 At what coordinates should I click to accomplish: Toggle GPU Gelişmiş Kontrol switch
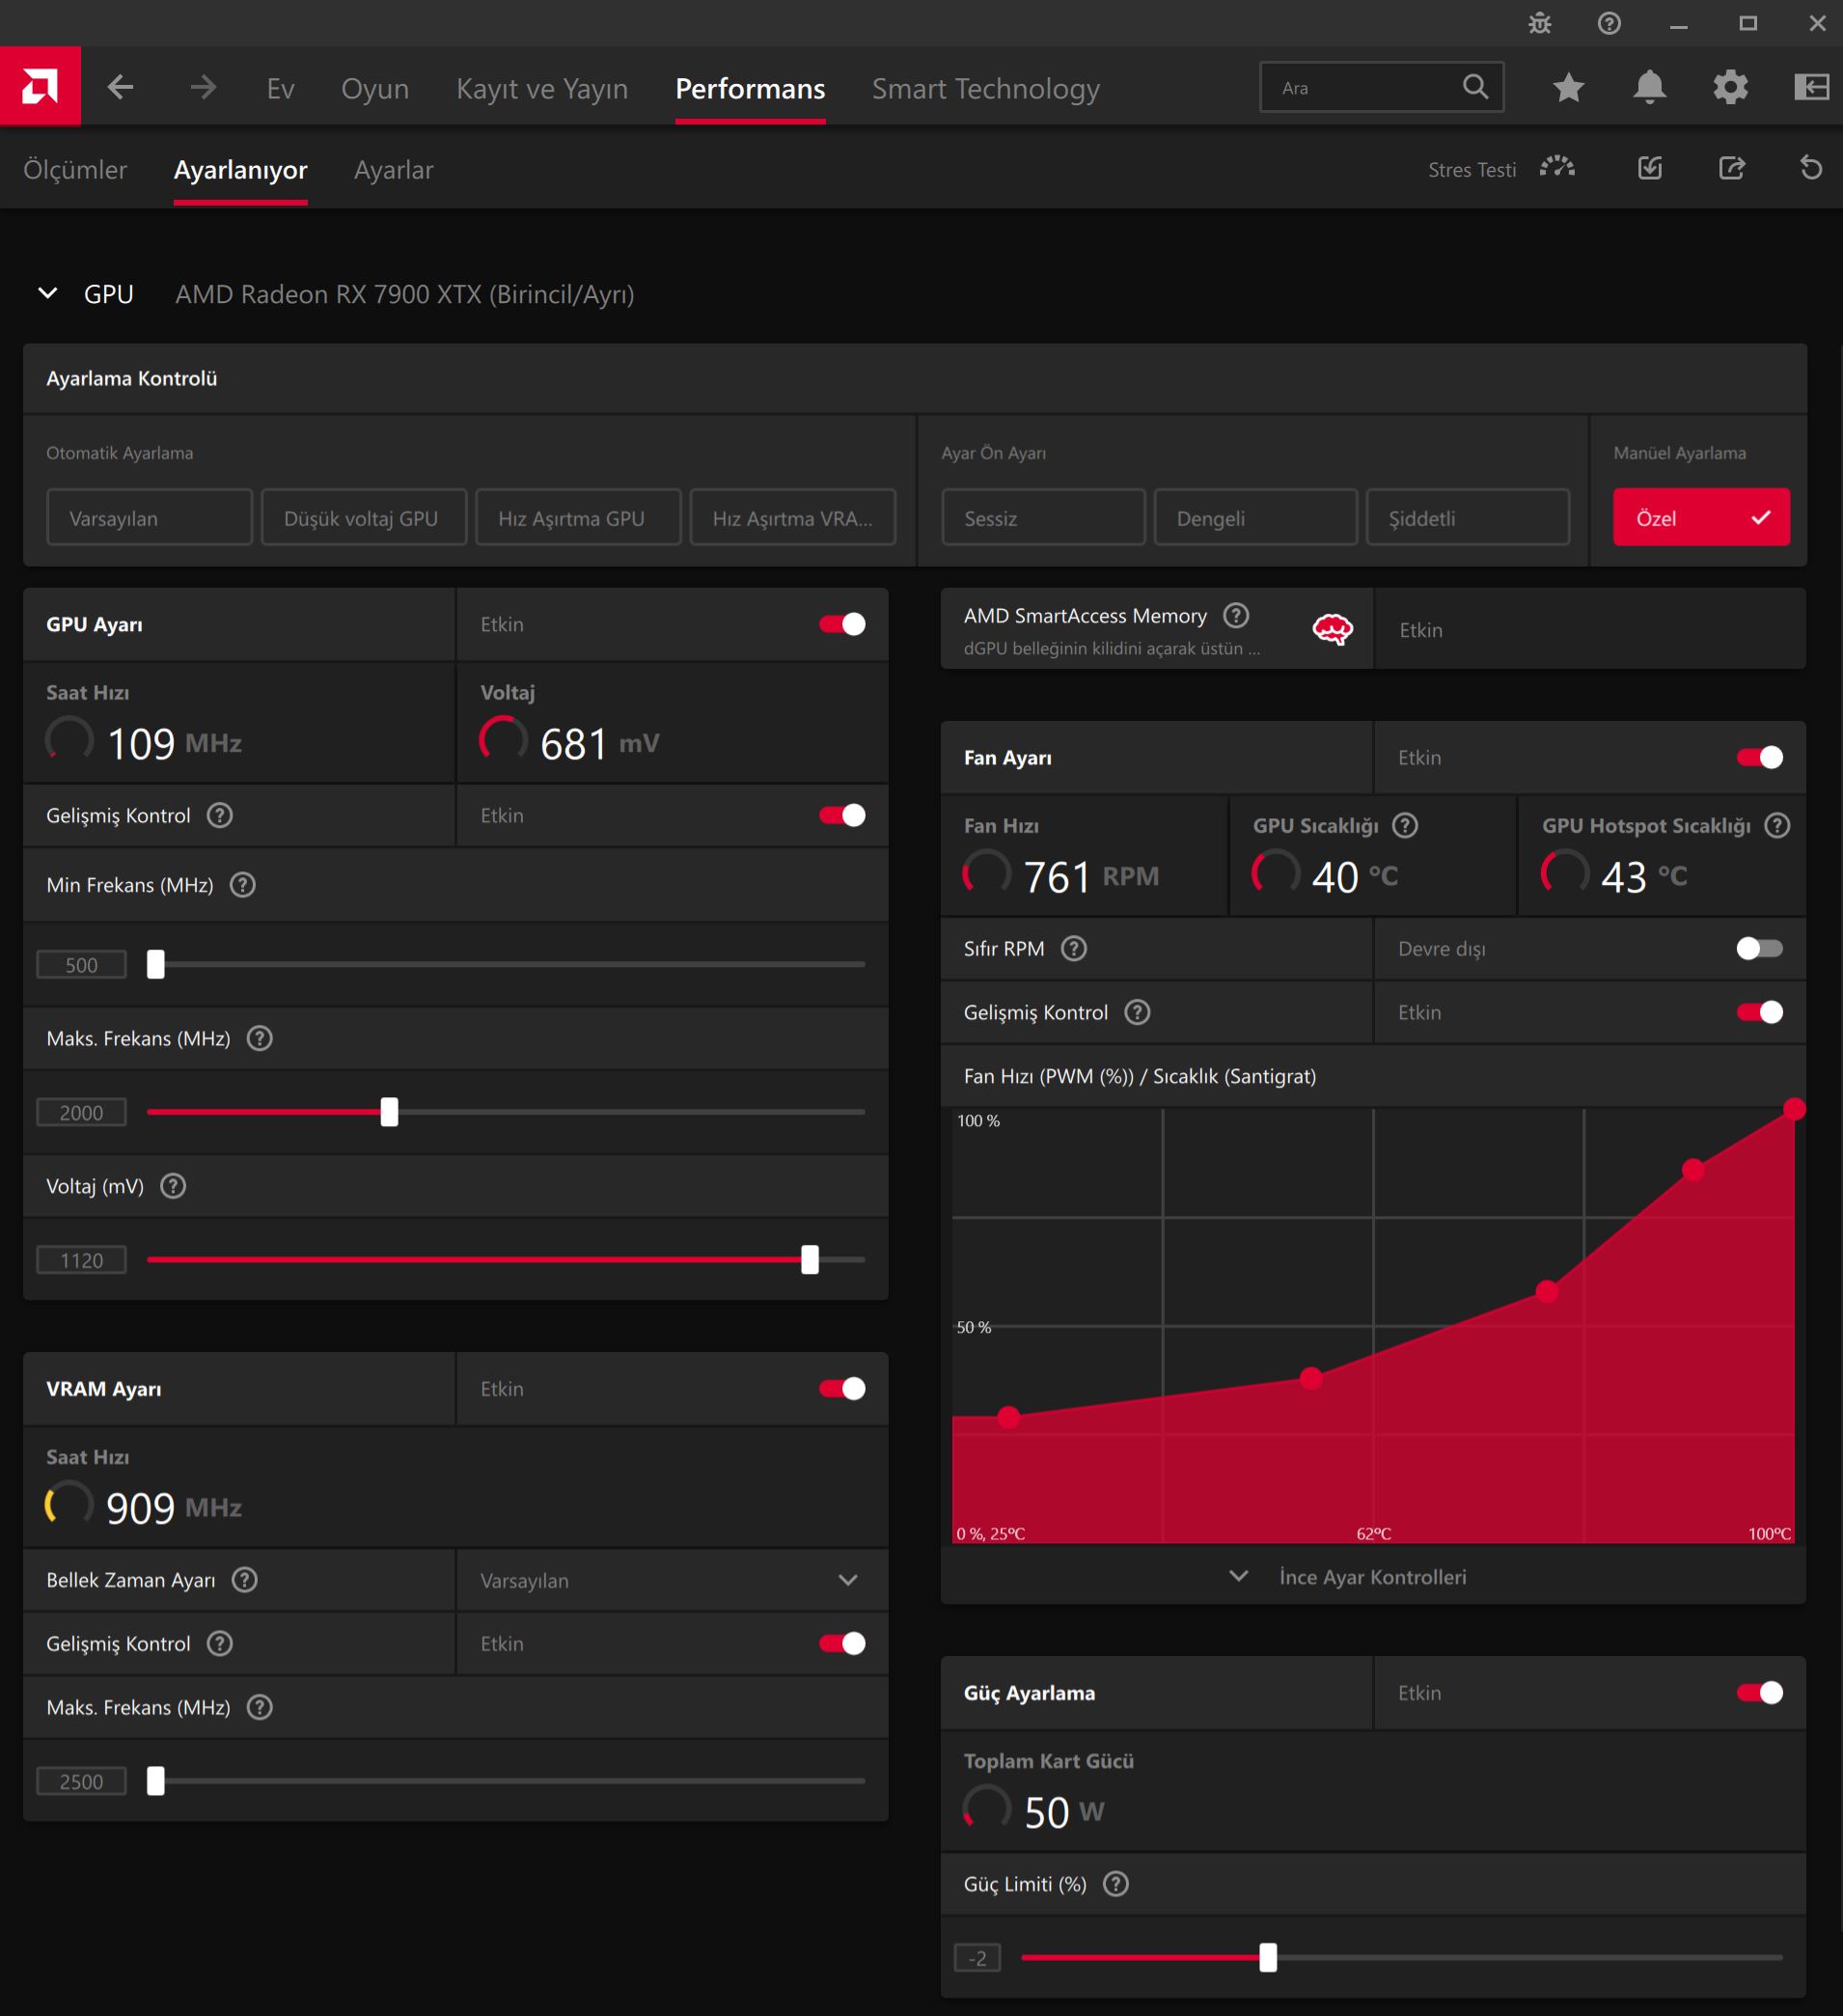[842, 816]
